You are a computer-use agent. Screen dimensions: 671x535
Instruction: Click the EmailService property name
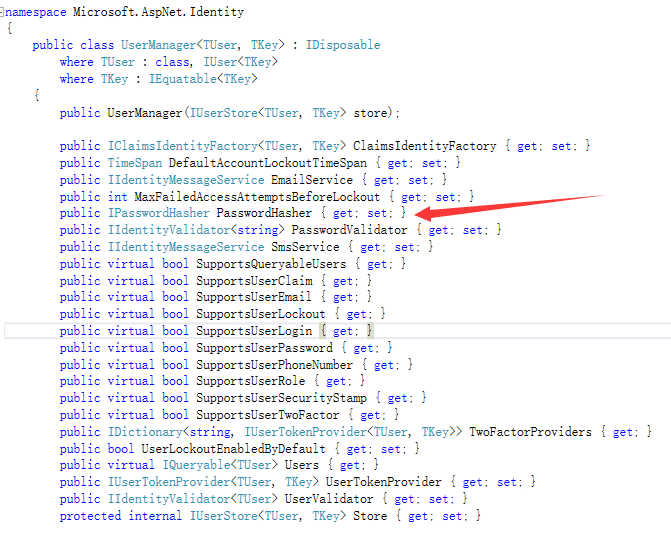312,180
